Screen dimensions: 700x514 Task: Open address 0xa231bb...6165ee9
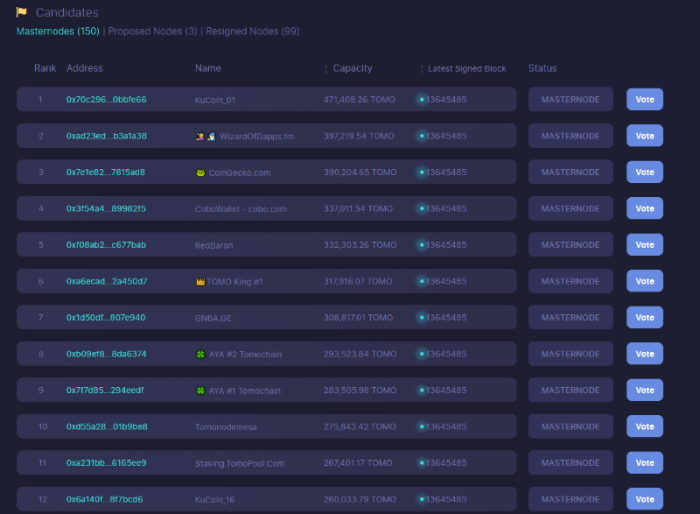coord(106,463)
